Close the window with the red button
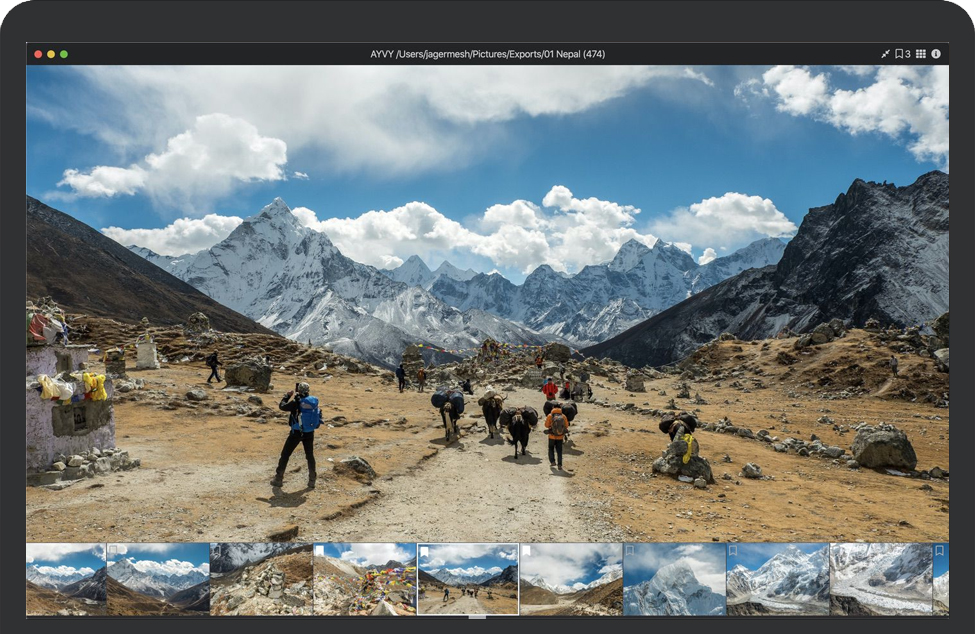The height and width of the screenshot is (634, 975). [x=38, y=54]
